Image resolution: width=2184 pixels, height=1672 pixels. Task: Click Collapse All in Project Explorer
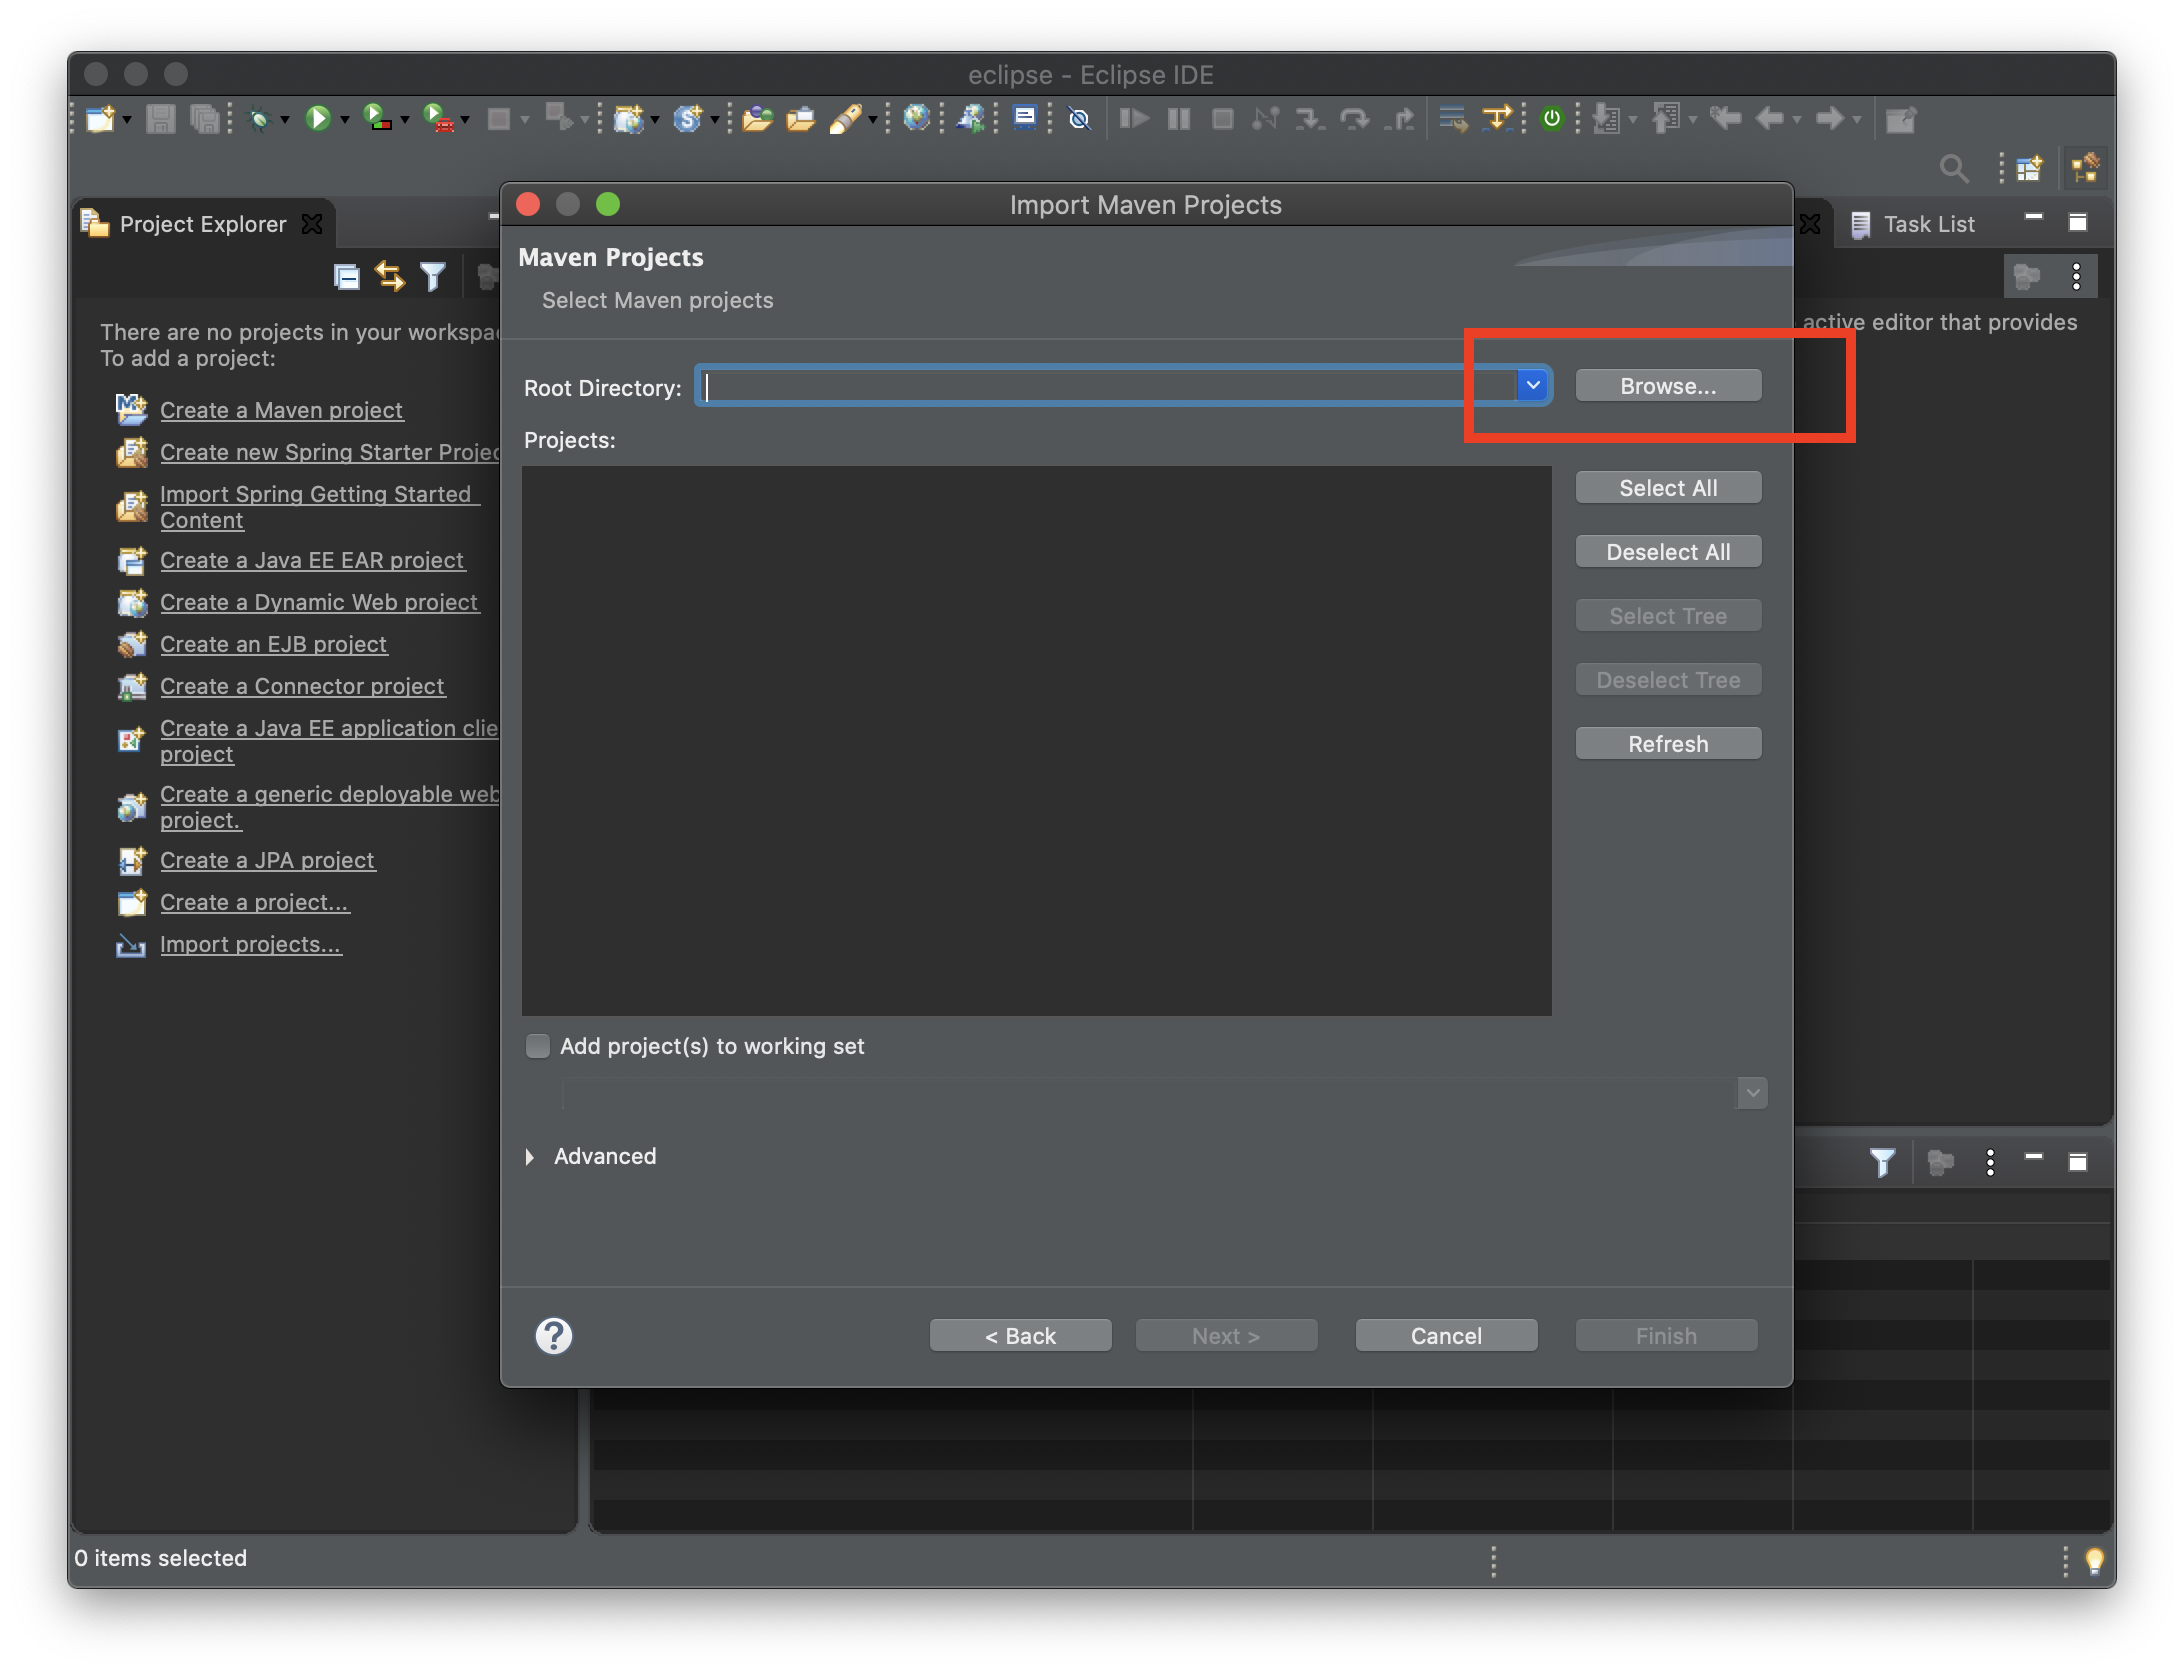[x=346, y=276]
